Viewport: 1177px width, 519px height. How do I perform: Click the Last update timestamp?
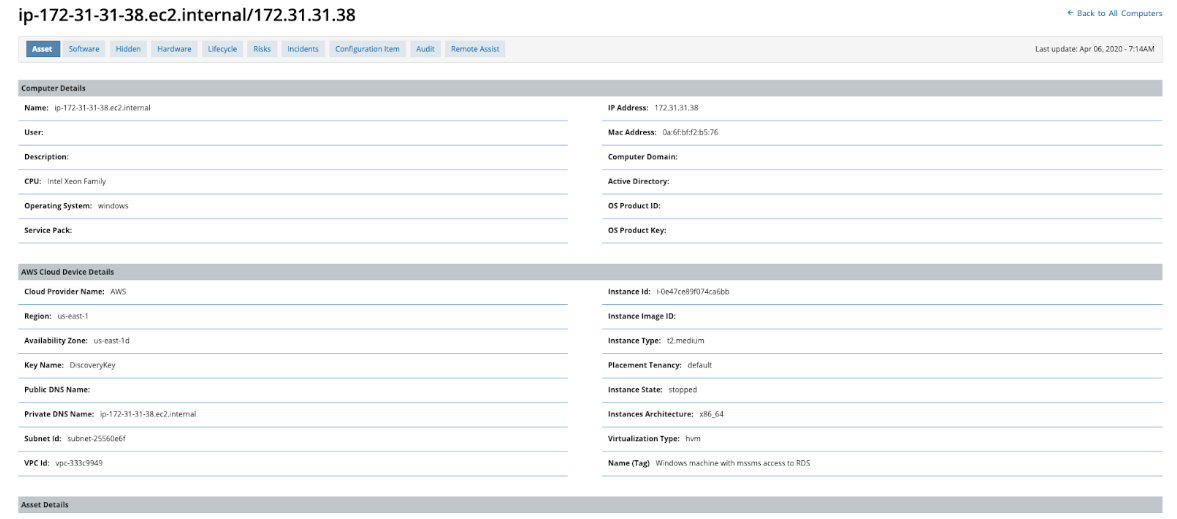pos(1094,49)
